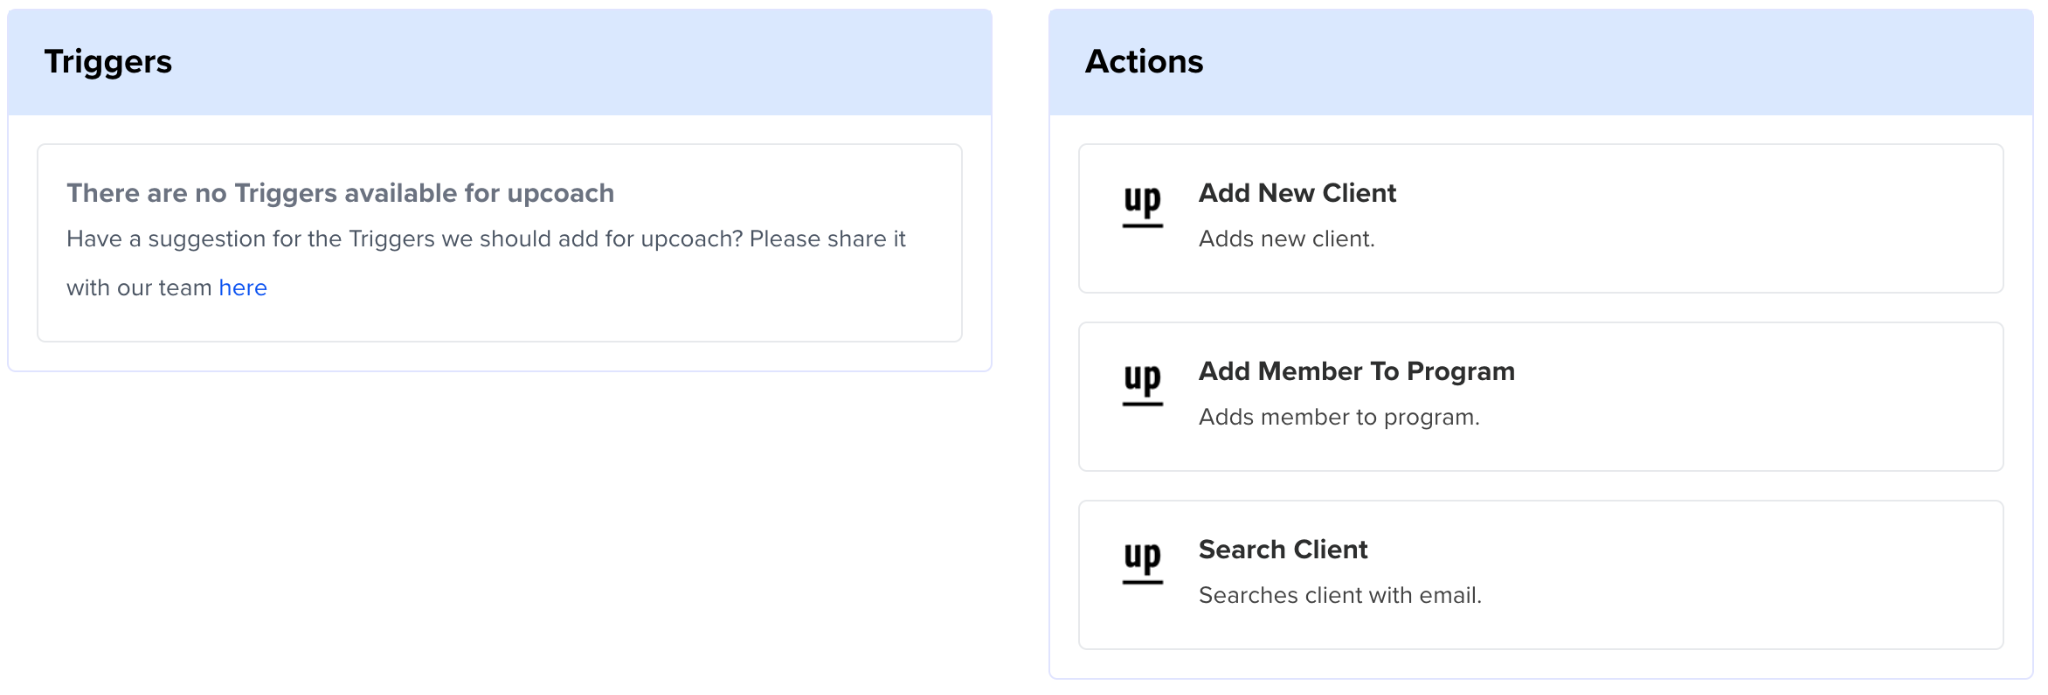Open the Search Client action card
The width and height of the screenshot is (2048, 695).
[1700, 575]
